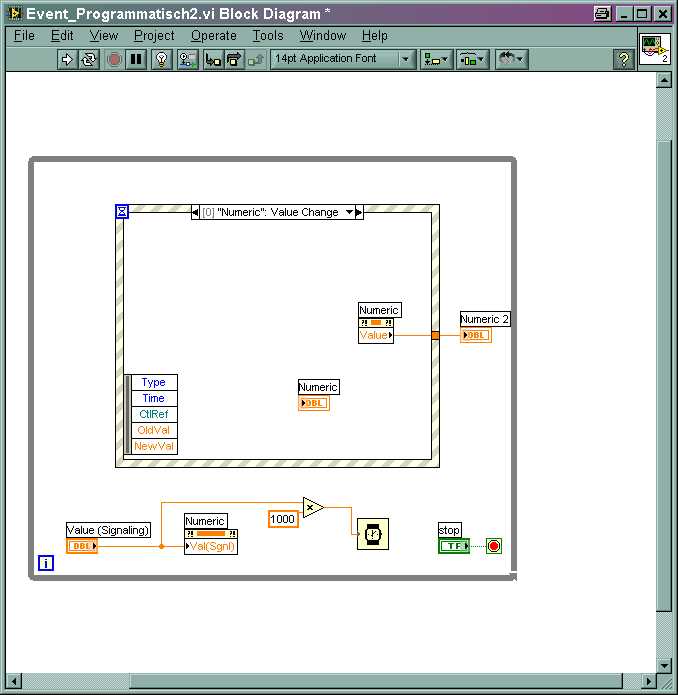Click the Wait (ms) watch icon
The height and width of the screenshot is (695, 678).
pos(373,534)
